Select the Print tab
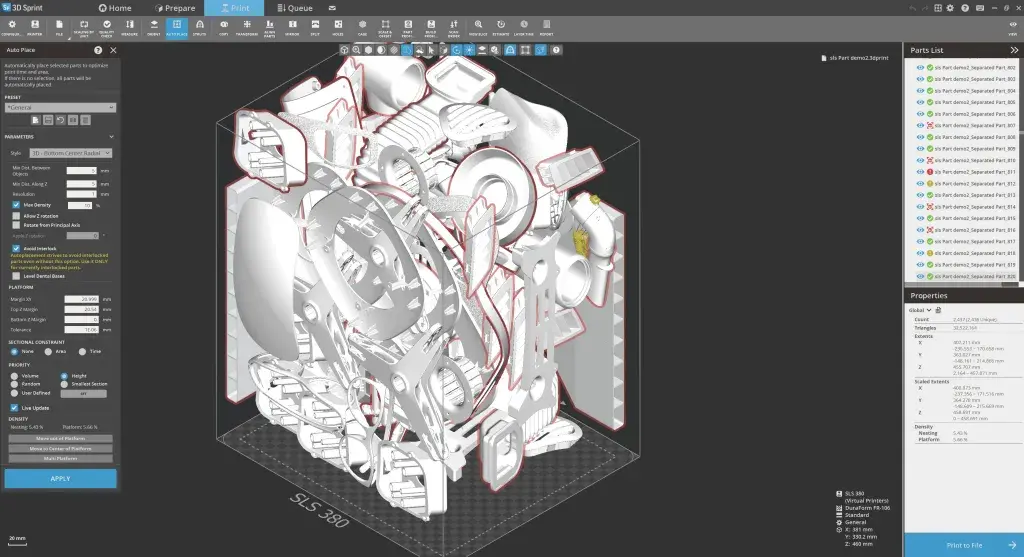The width and height of the screenshot is (1024, 557). pos(234,8)
